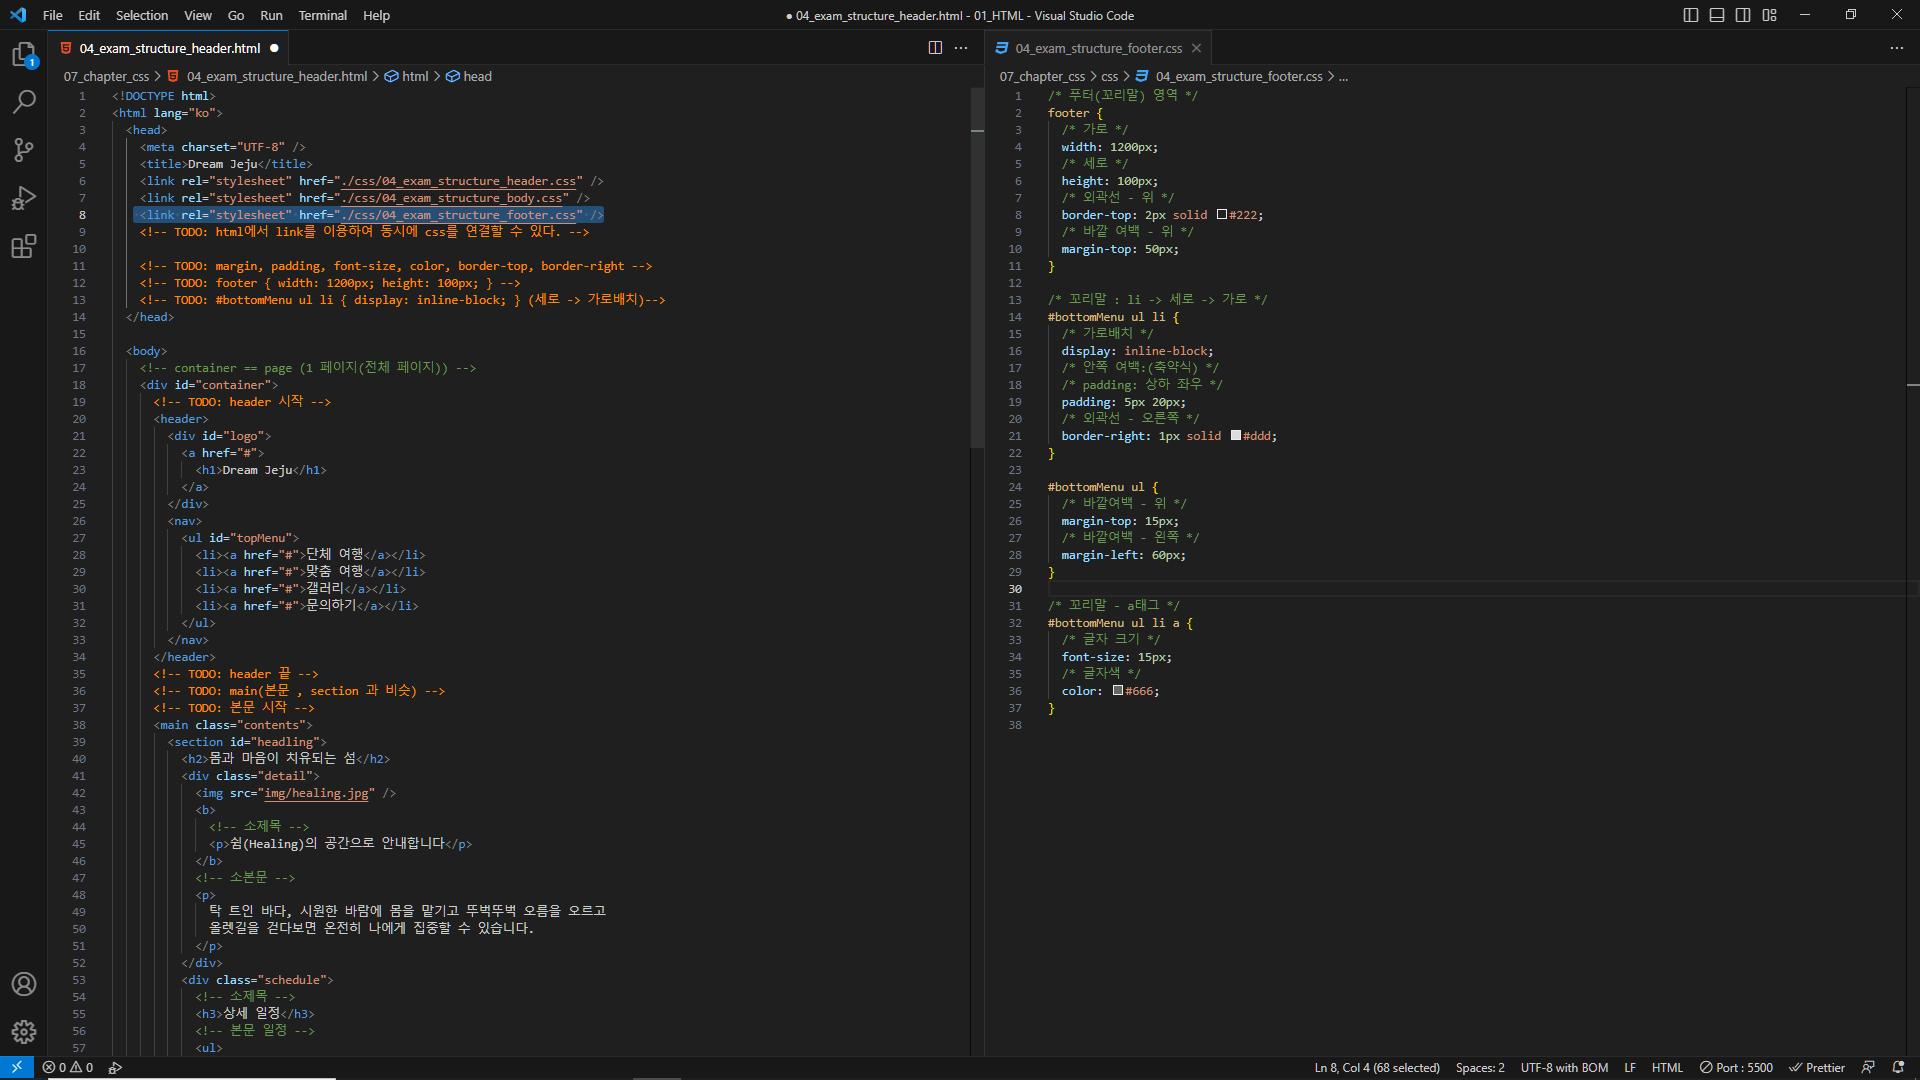The image size is (1920, 1080).
Task: Open the Source Control view
Action: point(24,150)
